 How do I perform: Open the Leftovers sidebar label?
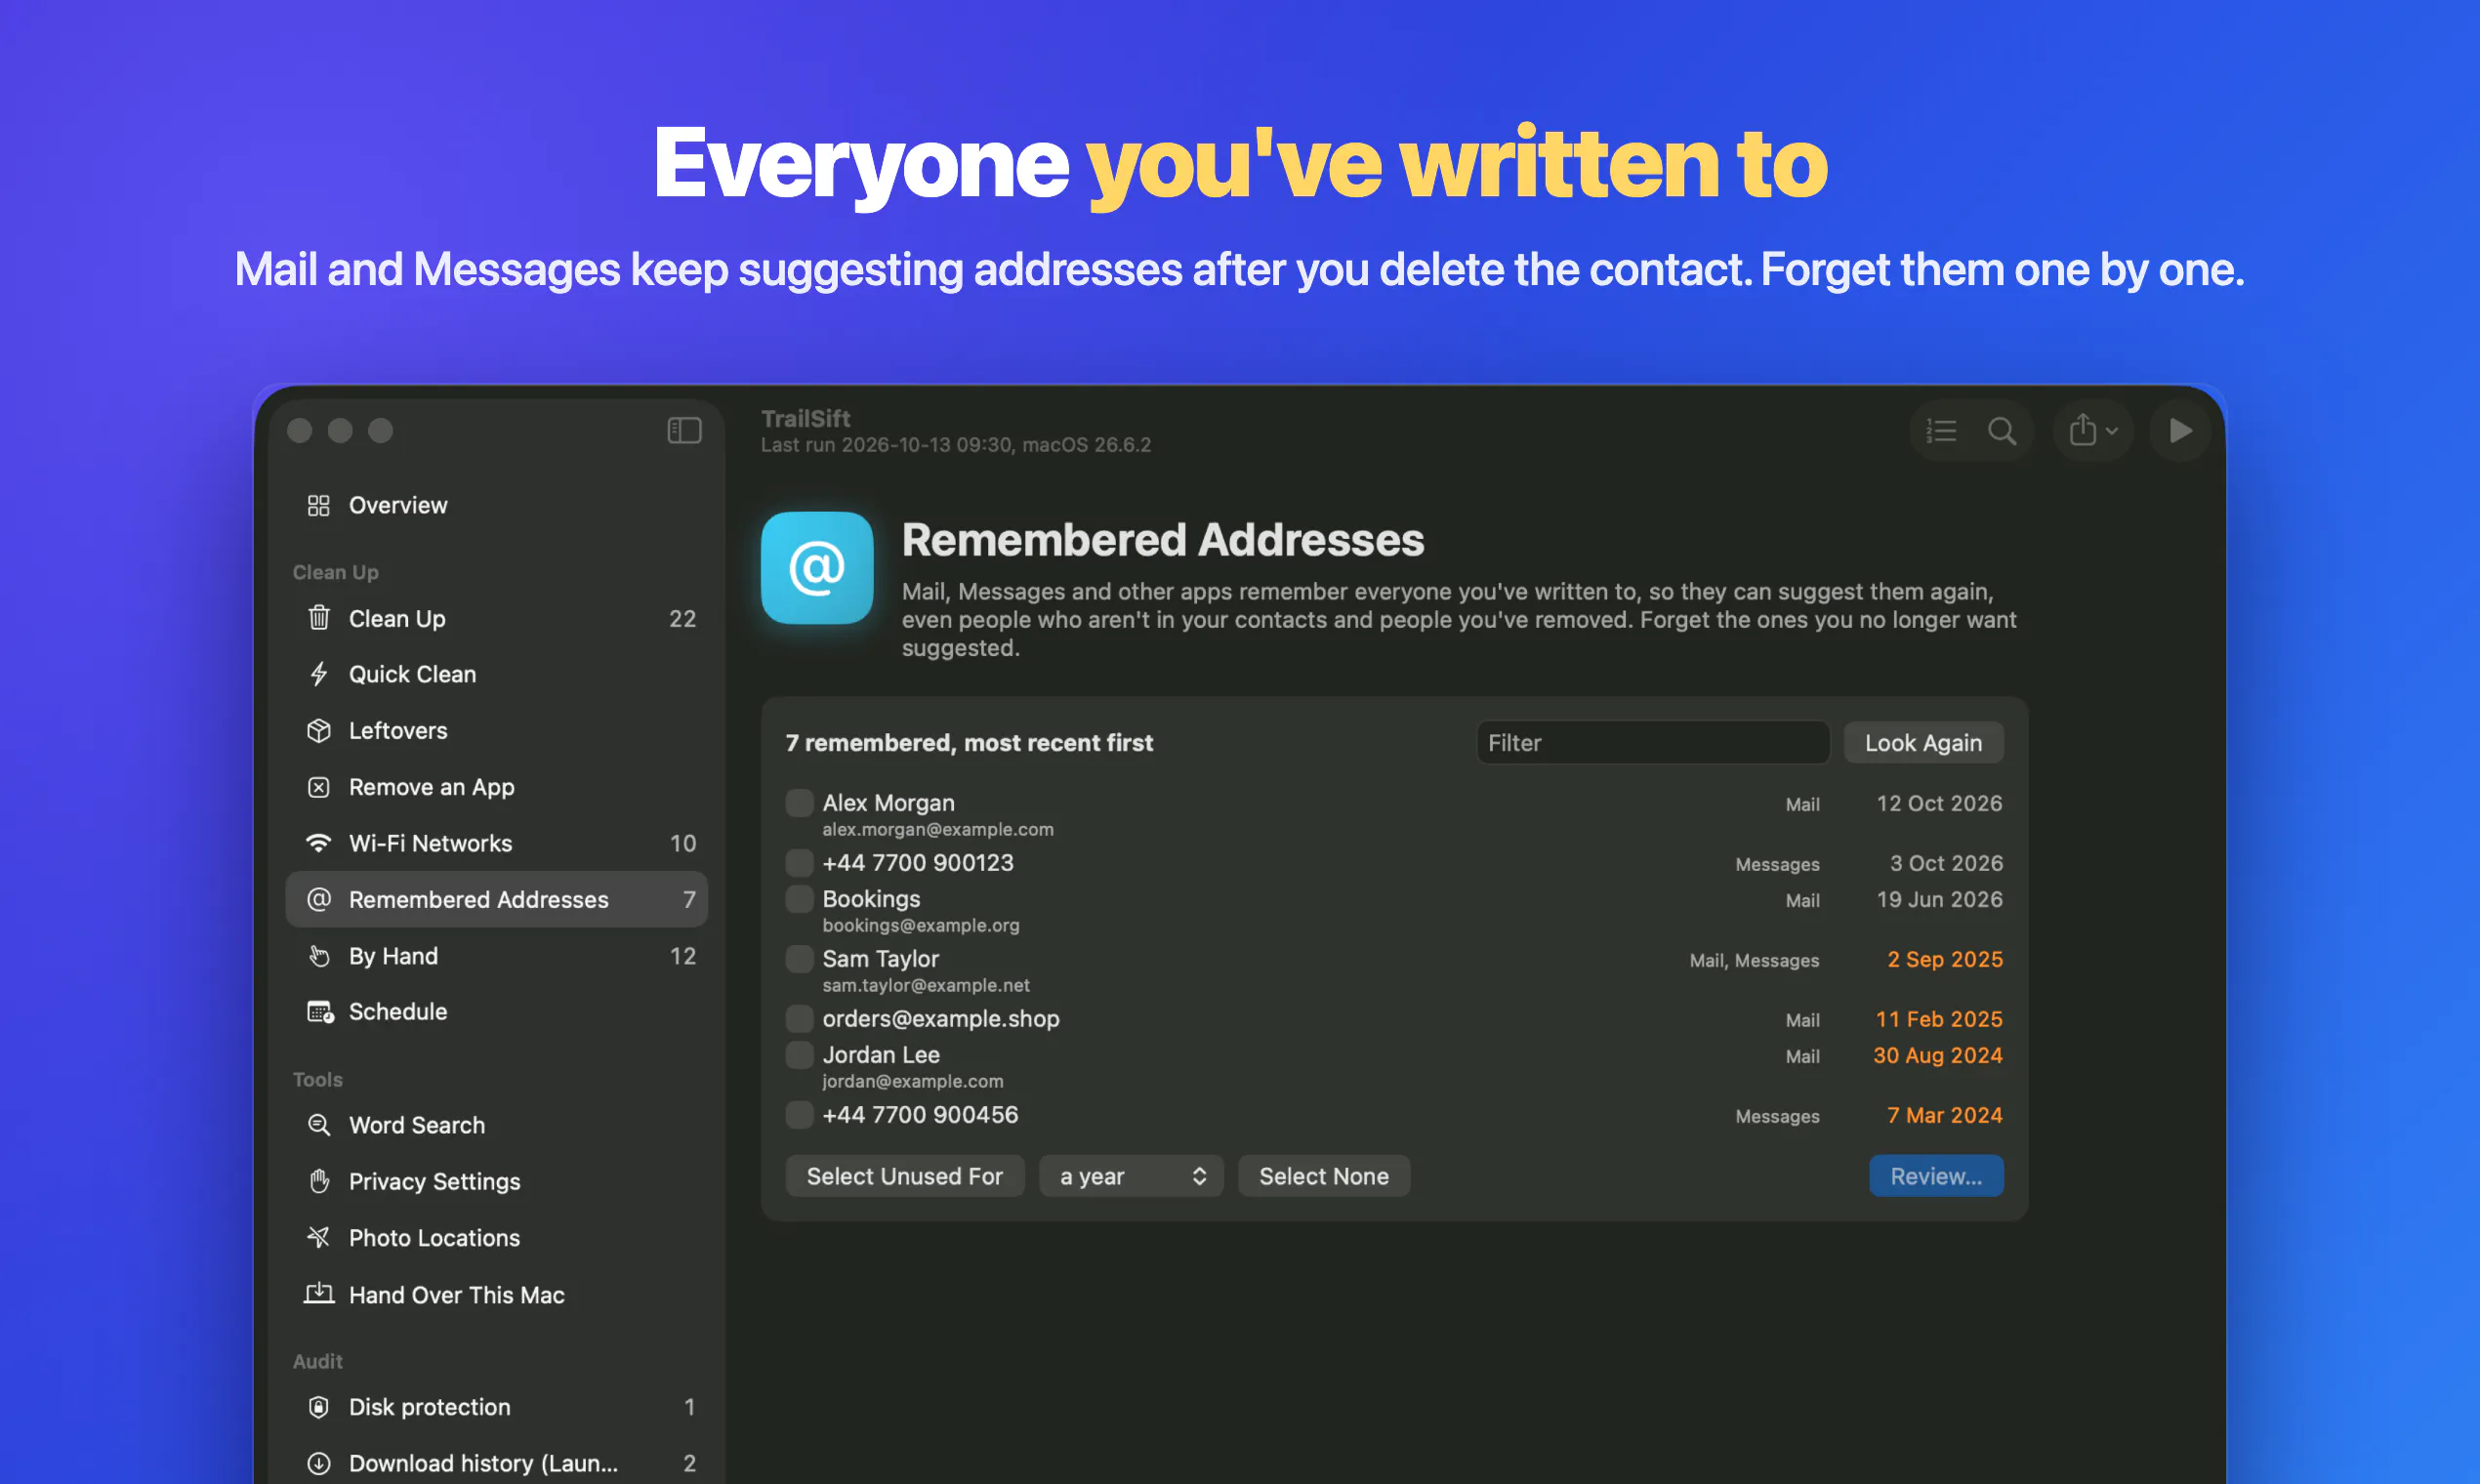pyautogui.click(x=398, y=731)
